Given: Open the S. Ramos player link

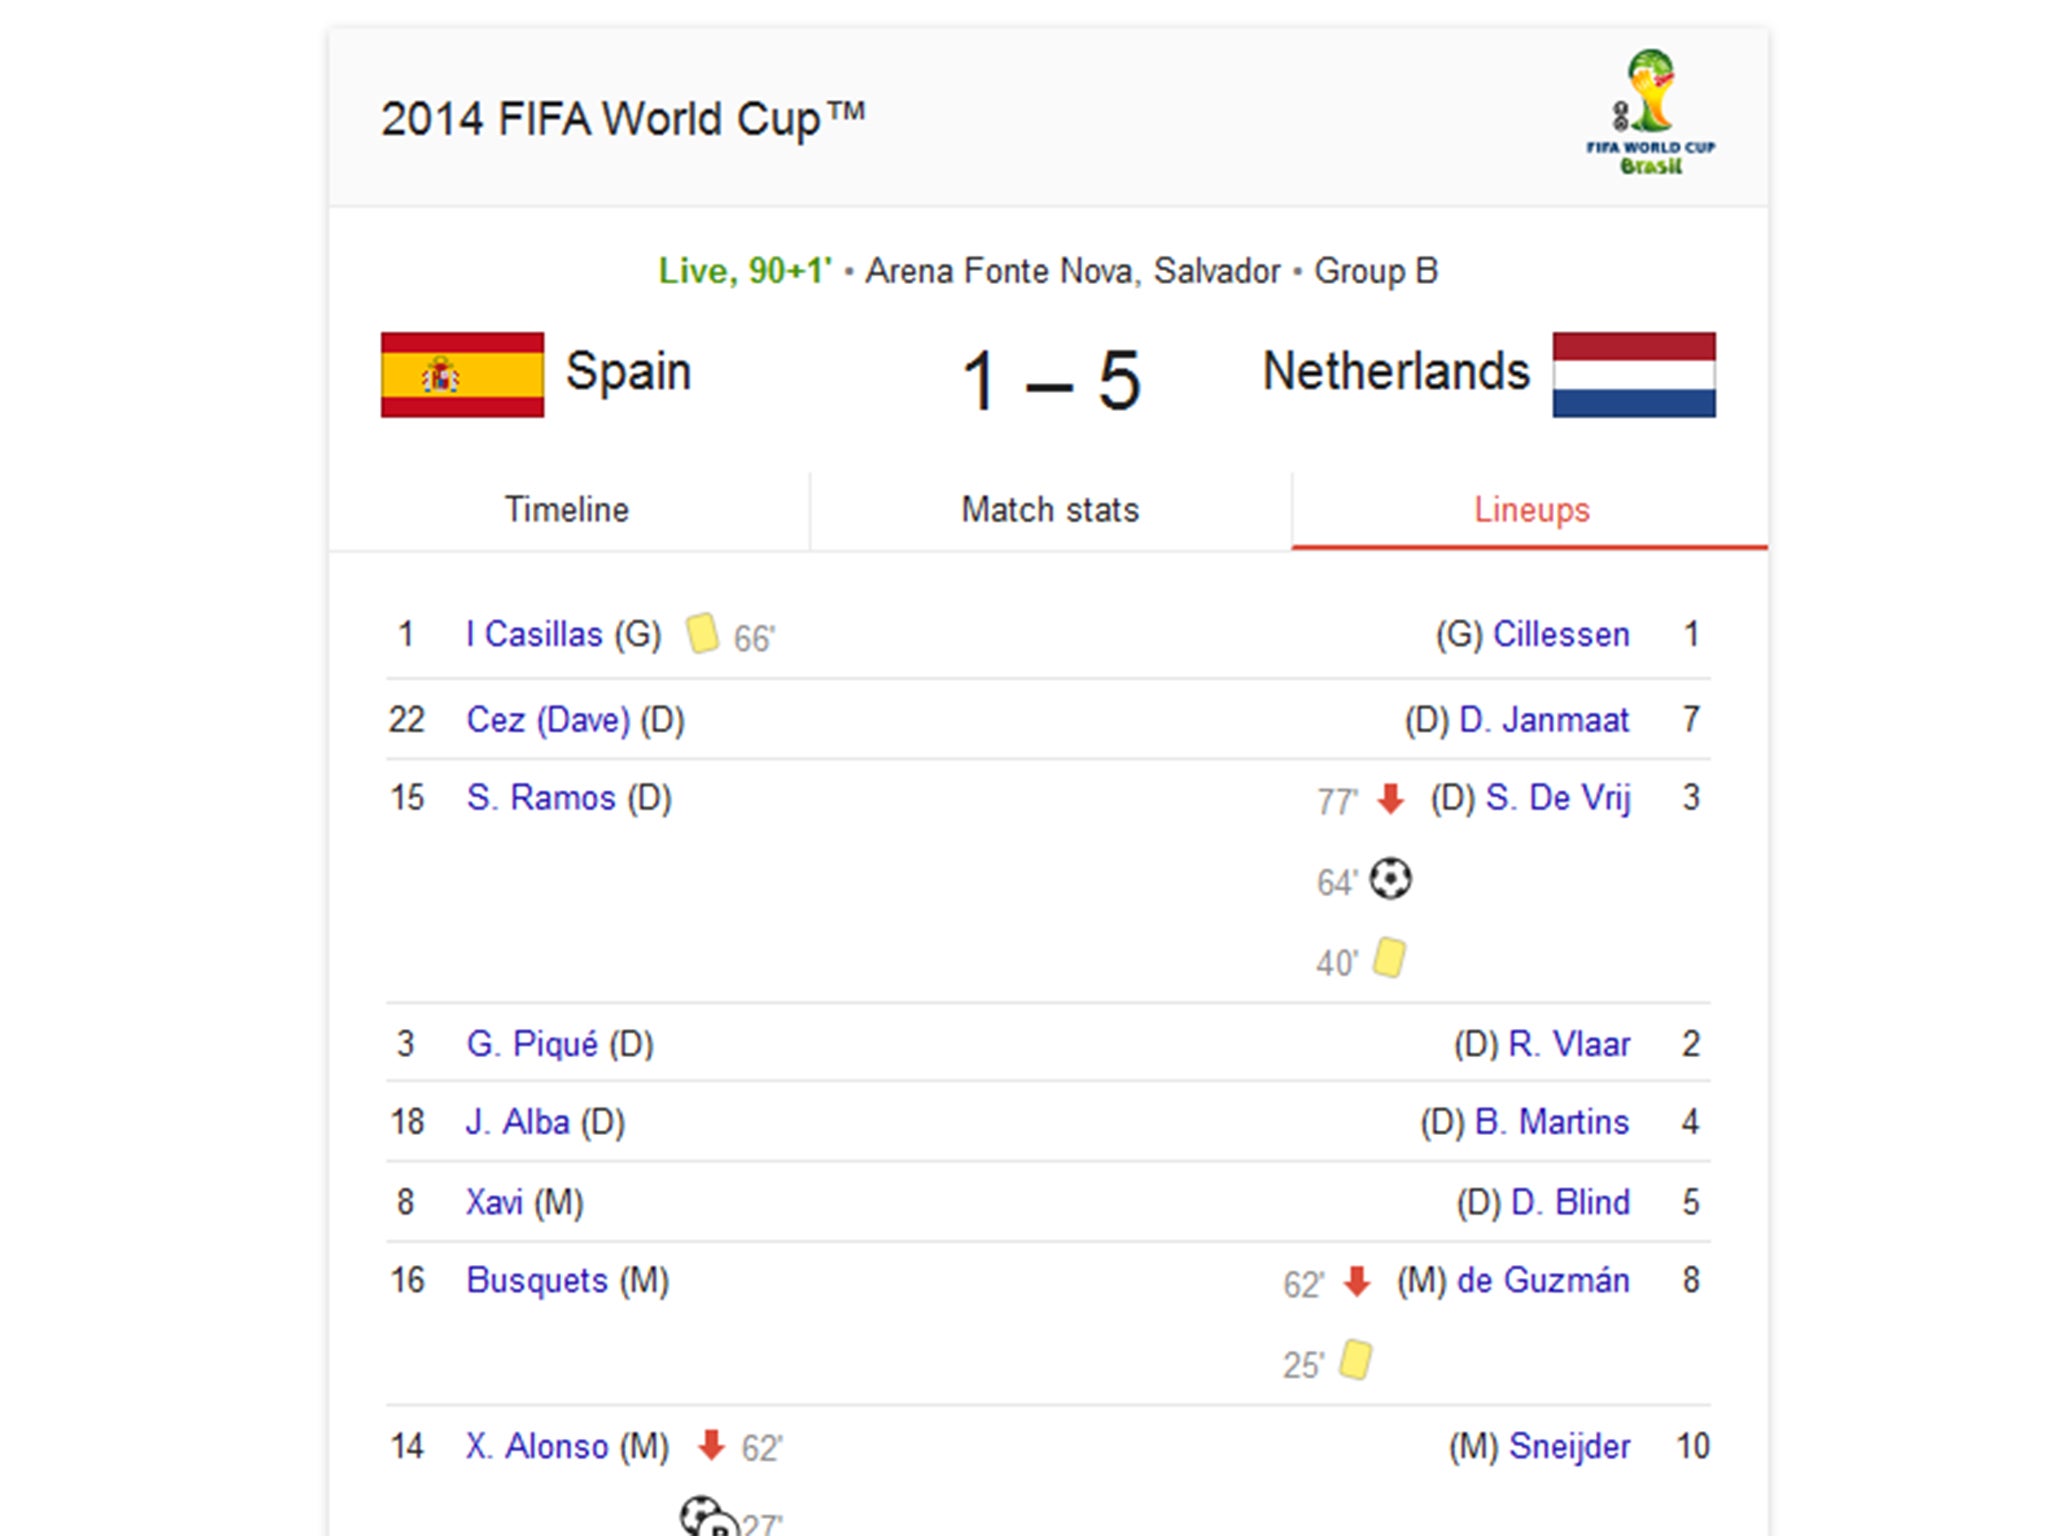Looking at the screenshot, I should [x=541, y=798].
